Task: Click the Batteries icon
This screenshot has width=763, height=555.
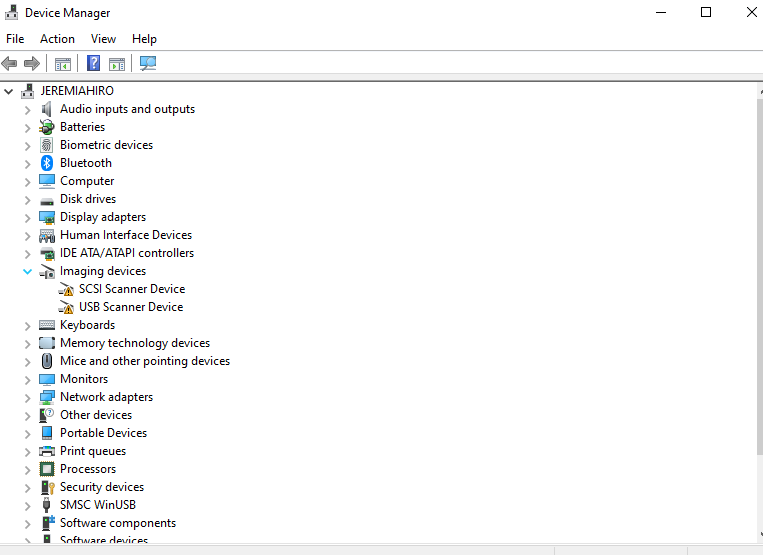Action: pos(47,127)
